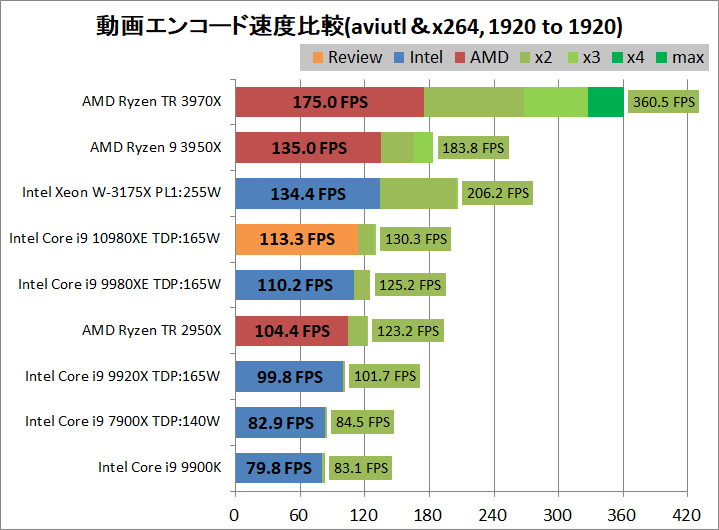Click the 84.5 FPS data label
This screenshot has width=719, height=530.
tap(363, 422)
